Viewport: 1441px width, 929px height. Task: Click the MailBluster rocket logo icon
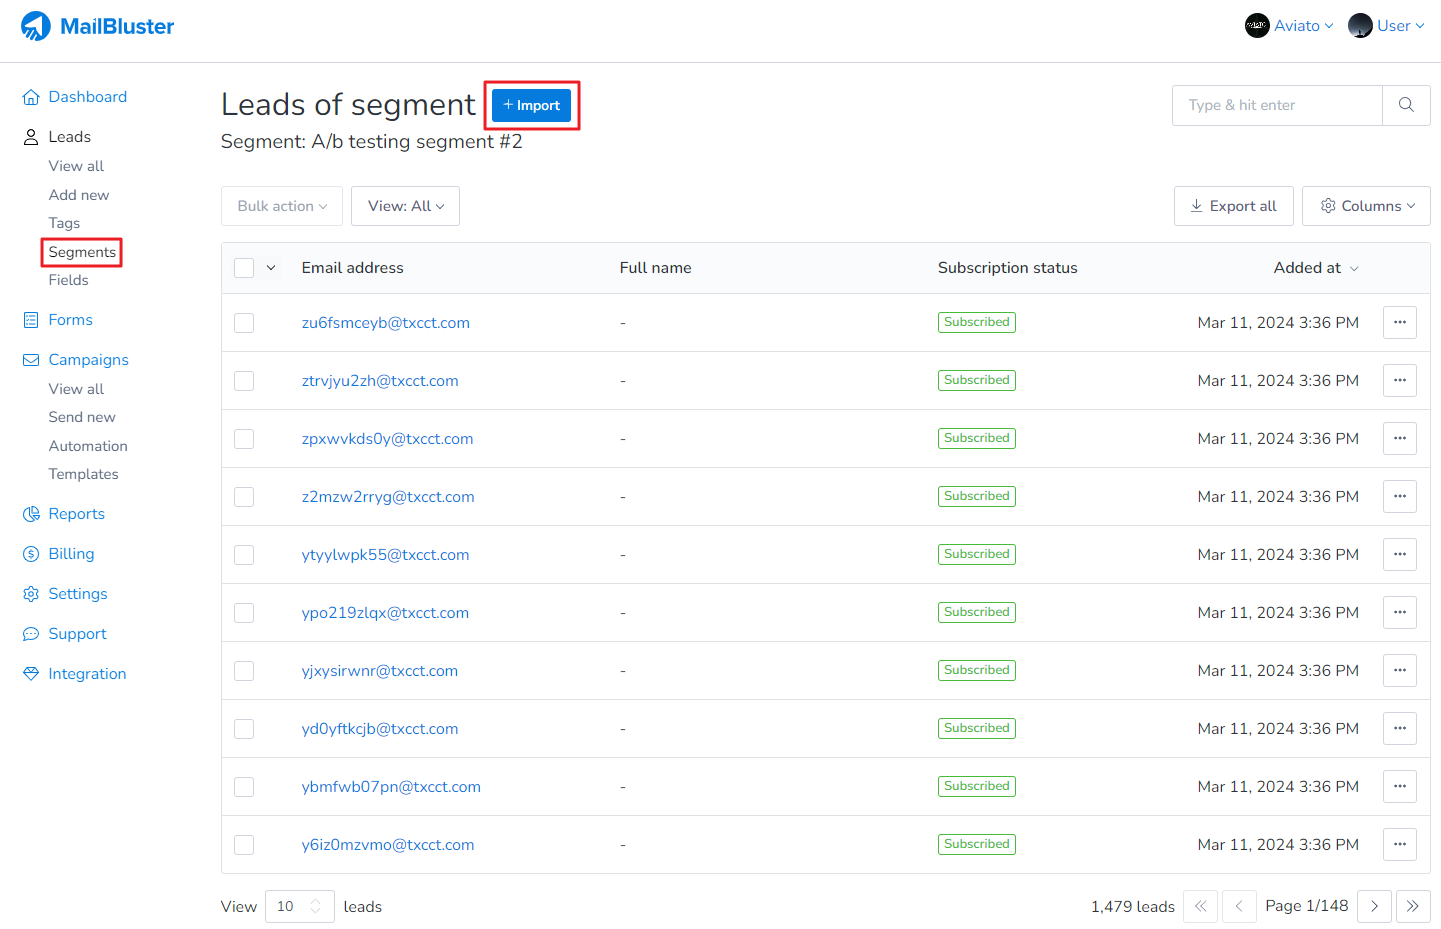36,26
